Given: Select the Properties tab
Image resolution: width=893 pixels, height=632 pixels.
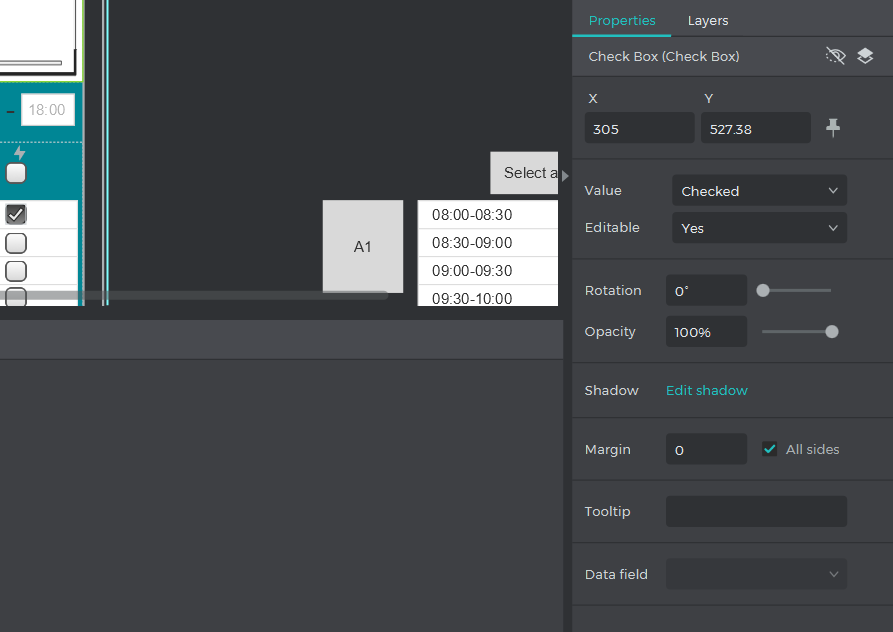Looking at the screenshot, I should coord(622,20).
